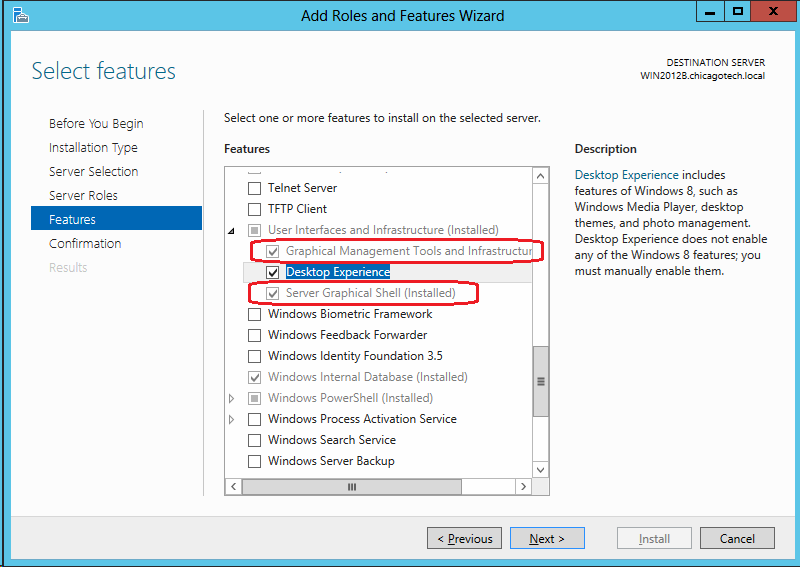Click the feature list scroll up arrow

(x=541, y=176)
